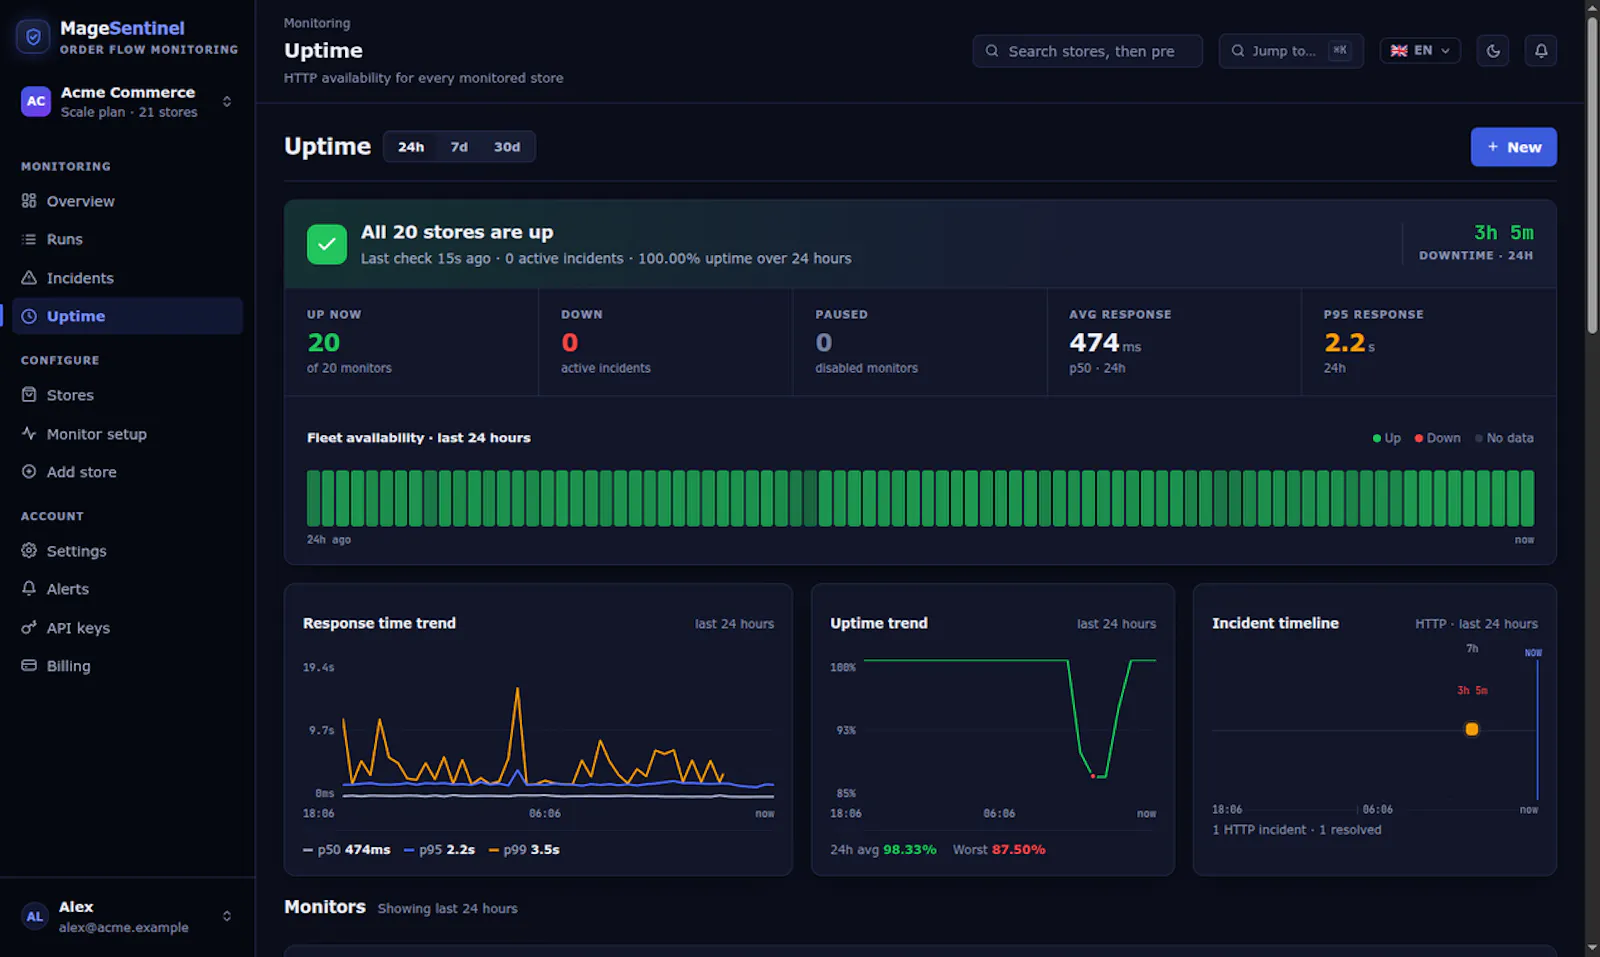Click the New button

tap(1513, 147)
